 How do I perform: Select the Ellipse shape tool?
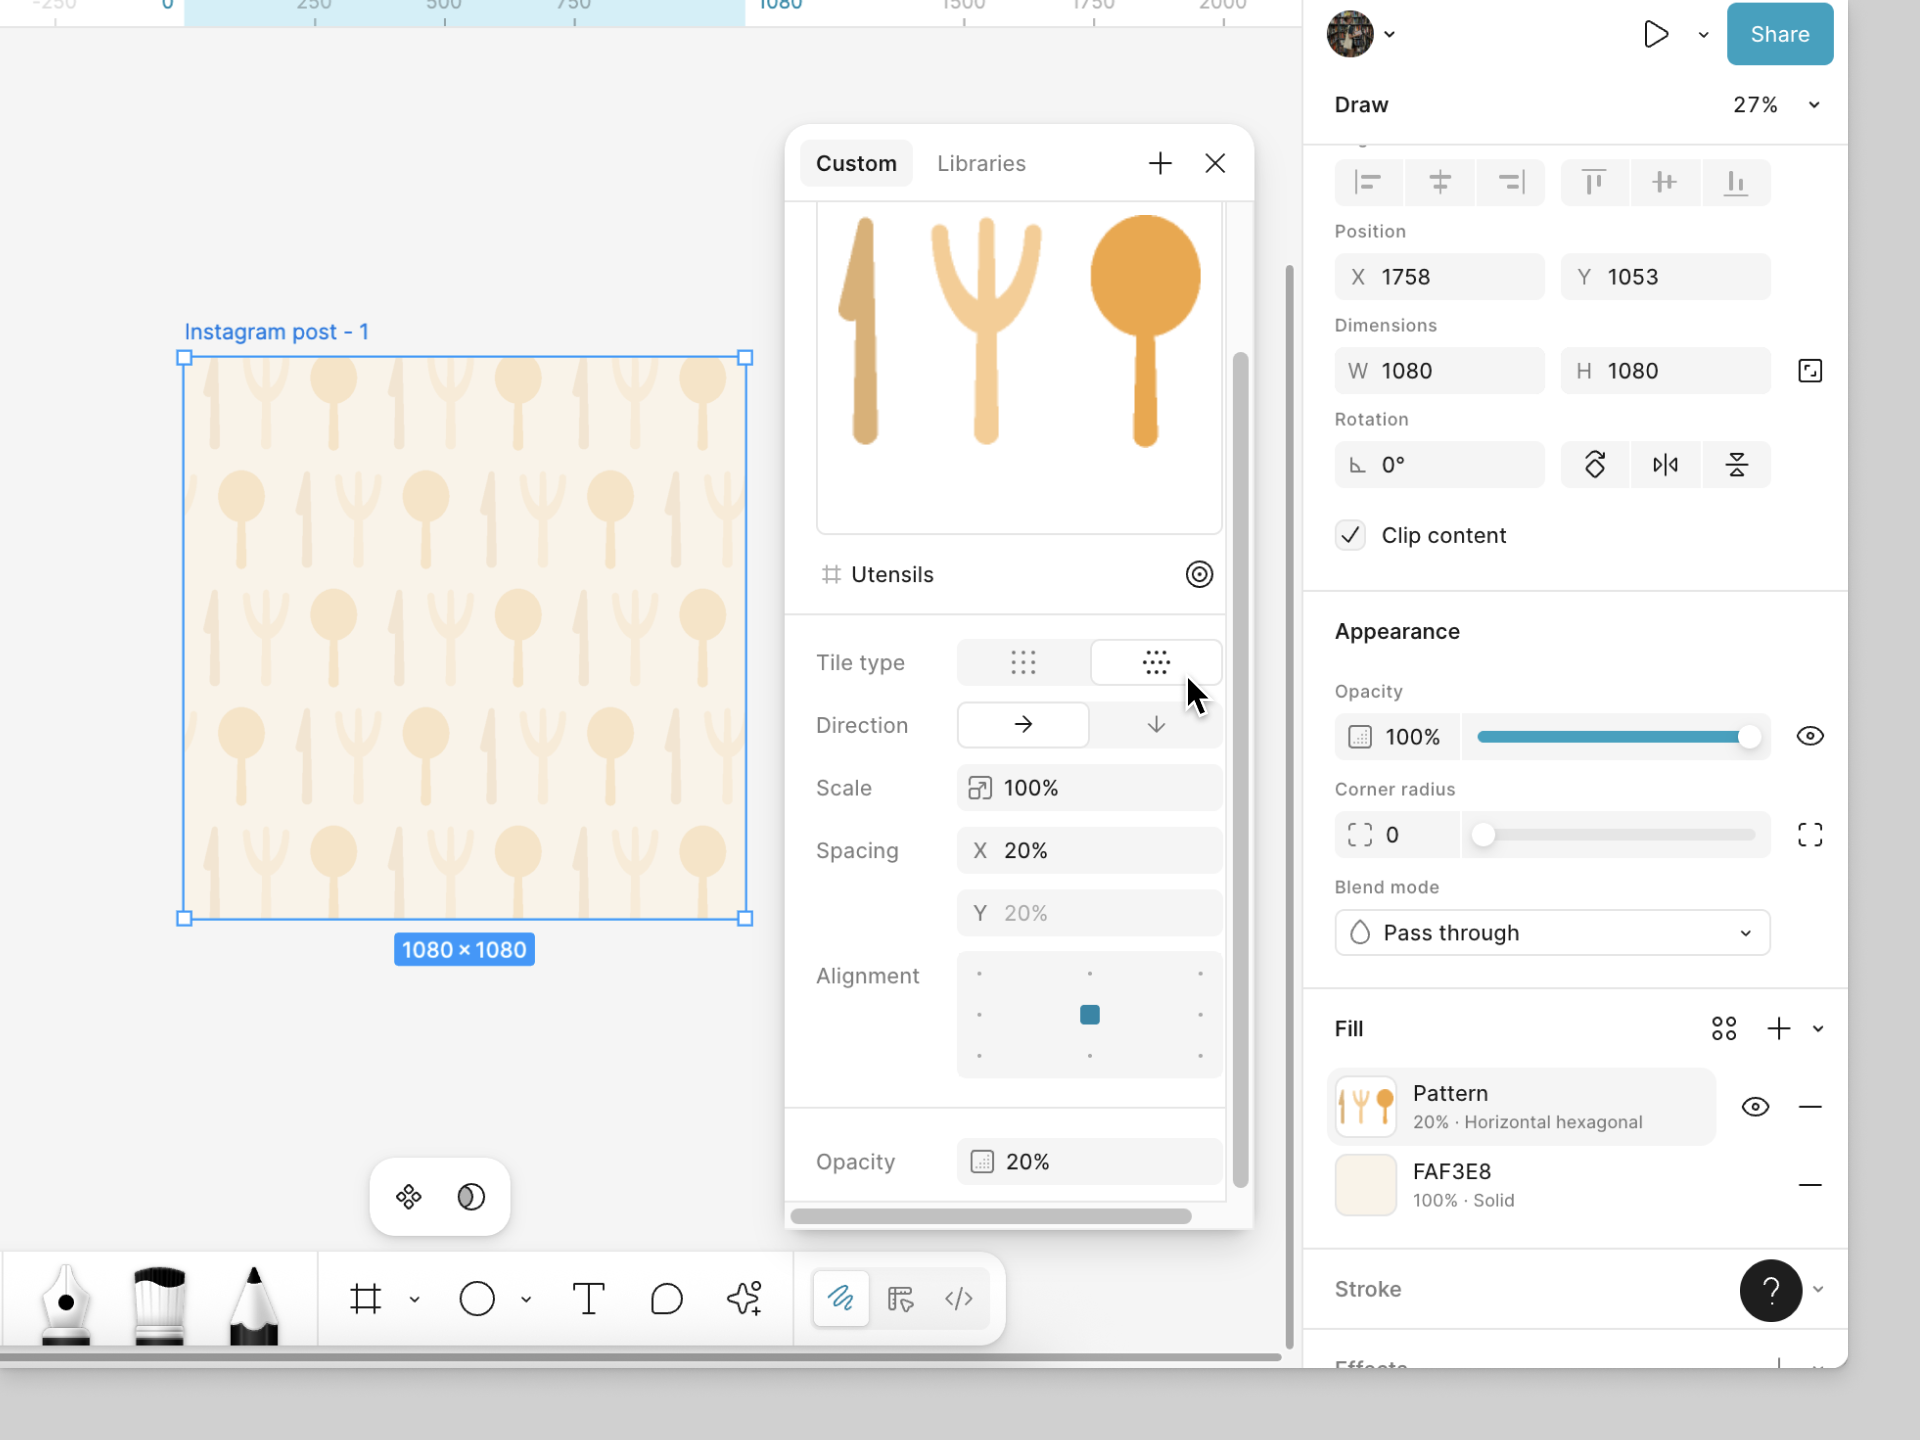tap(477, 1299)
